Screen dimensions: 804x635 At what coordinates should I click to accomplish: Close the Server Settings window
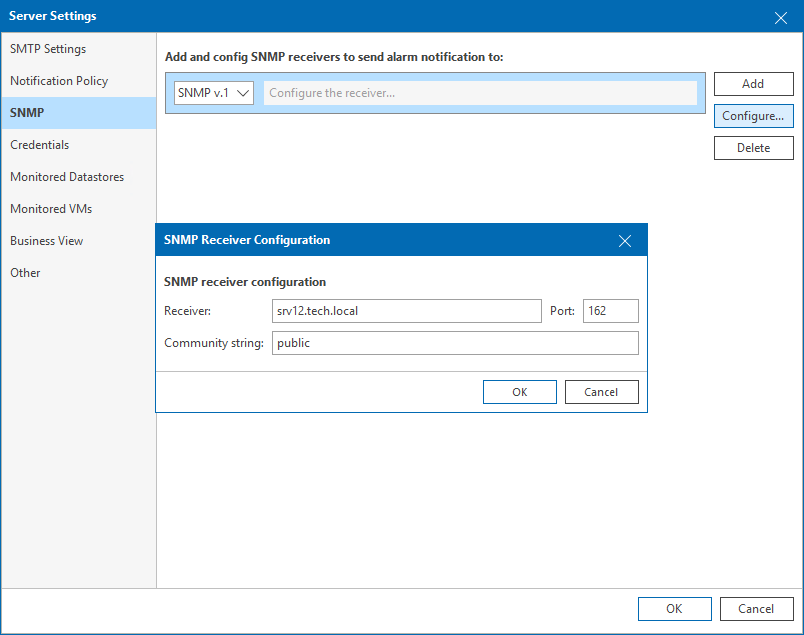tap(781, 16)
